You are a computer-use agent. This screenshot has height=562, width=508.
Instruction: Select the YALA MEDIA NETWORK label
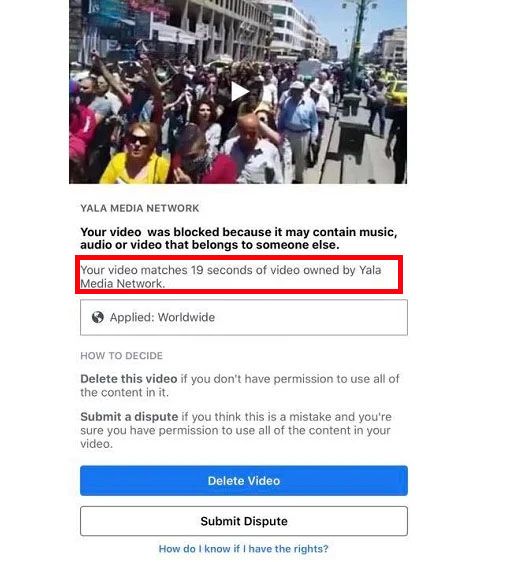coord(139,208)
